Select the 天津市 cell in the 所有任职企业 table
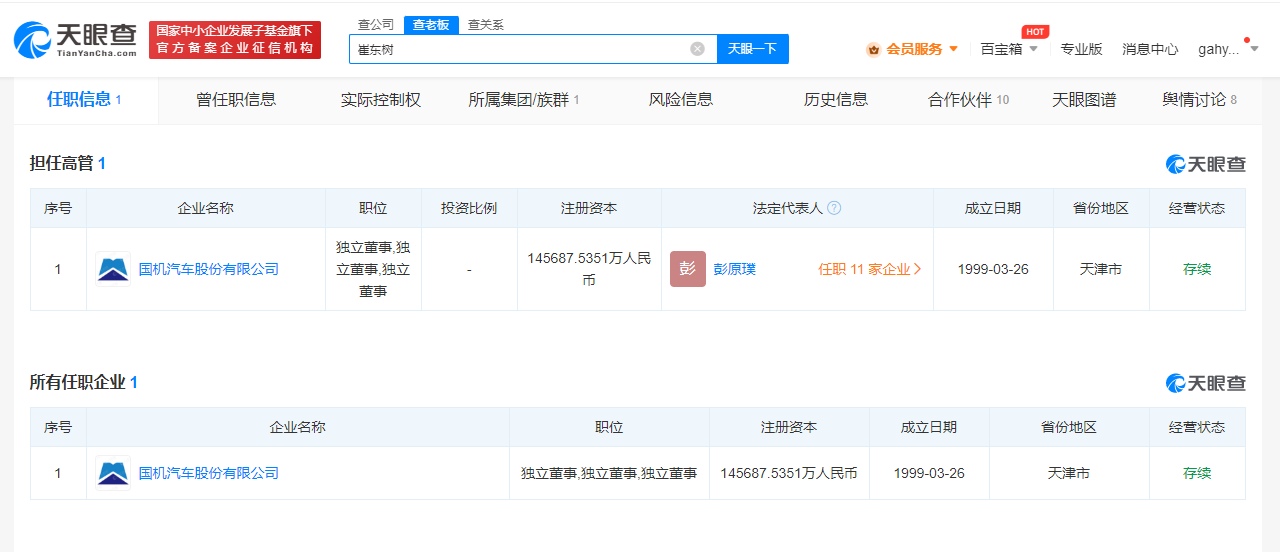Viewport: 1280px width, 552px height. pyautogui.click(x=1069, y=473)
